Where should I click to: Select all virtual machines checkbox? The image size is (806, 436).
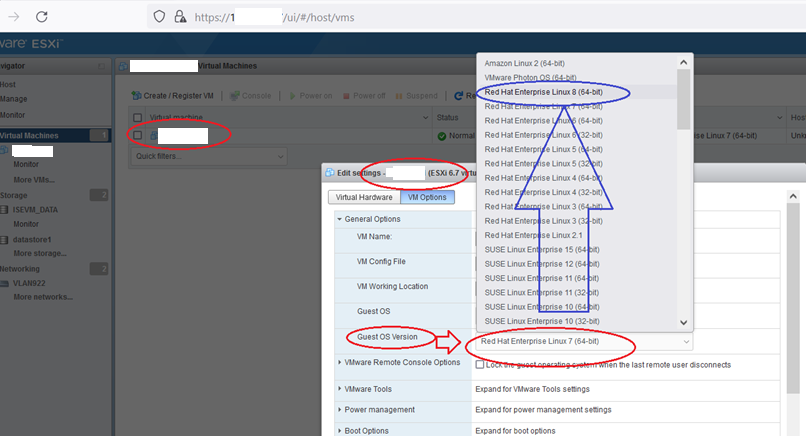click(x=137, y=118)
